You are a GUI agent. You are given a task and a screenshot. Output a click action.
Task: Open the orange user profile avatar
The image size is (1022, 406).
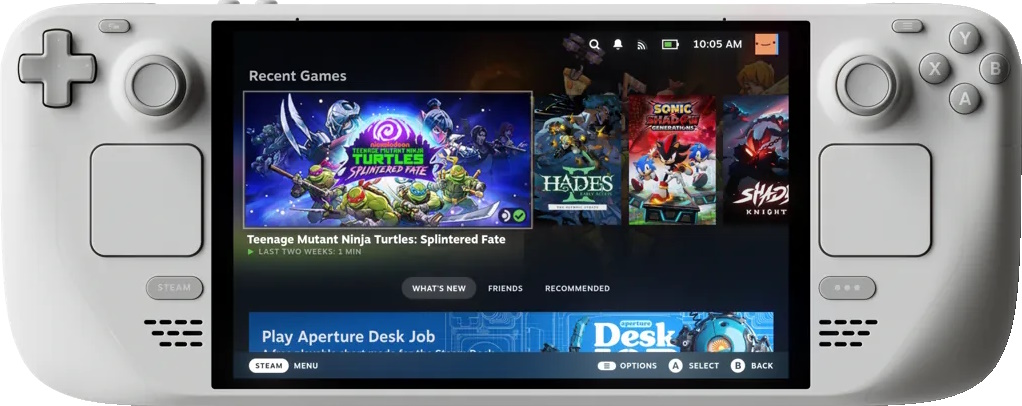(x=766, y=44)
